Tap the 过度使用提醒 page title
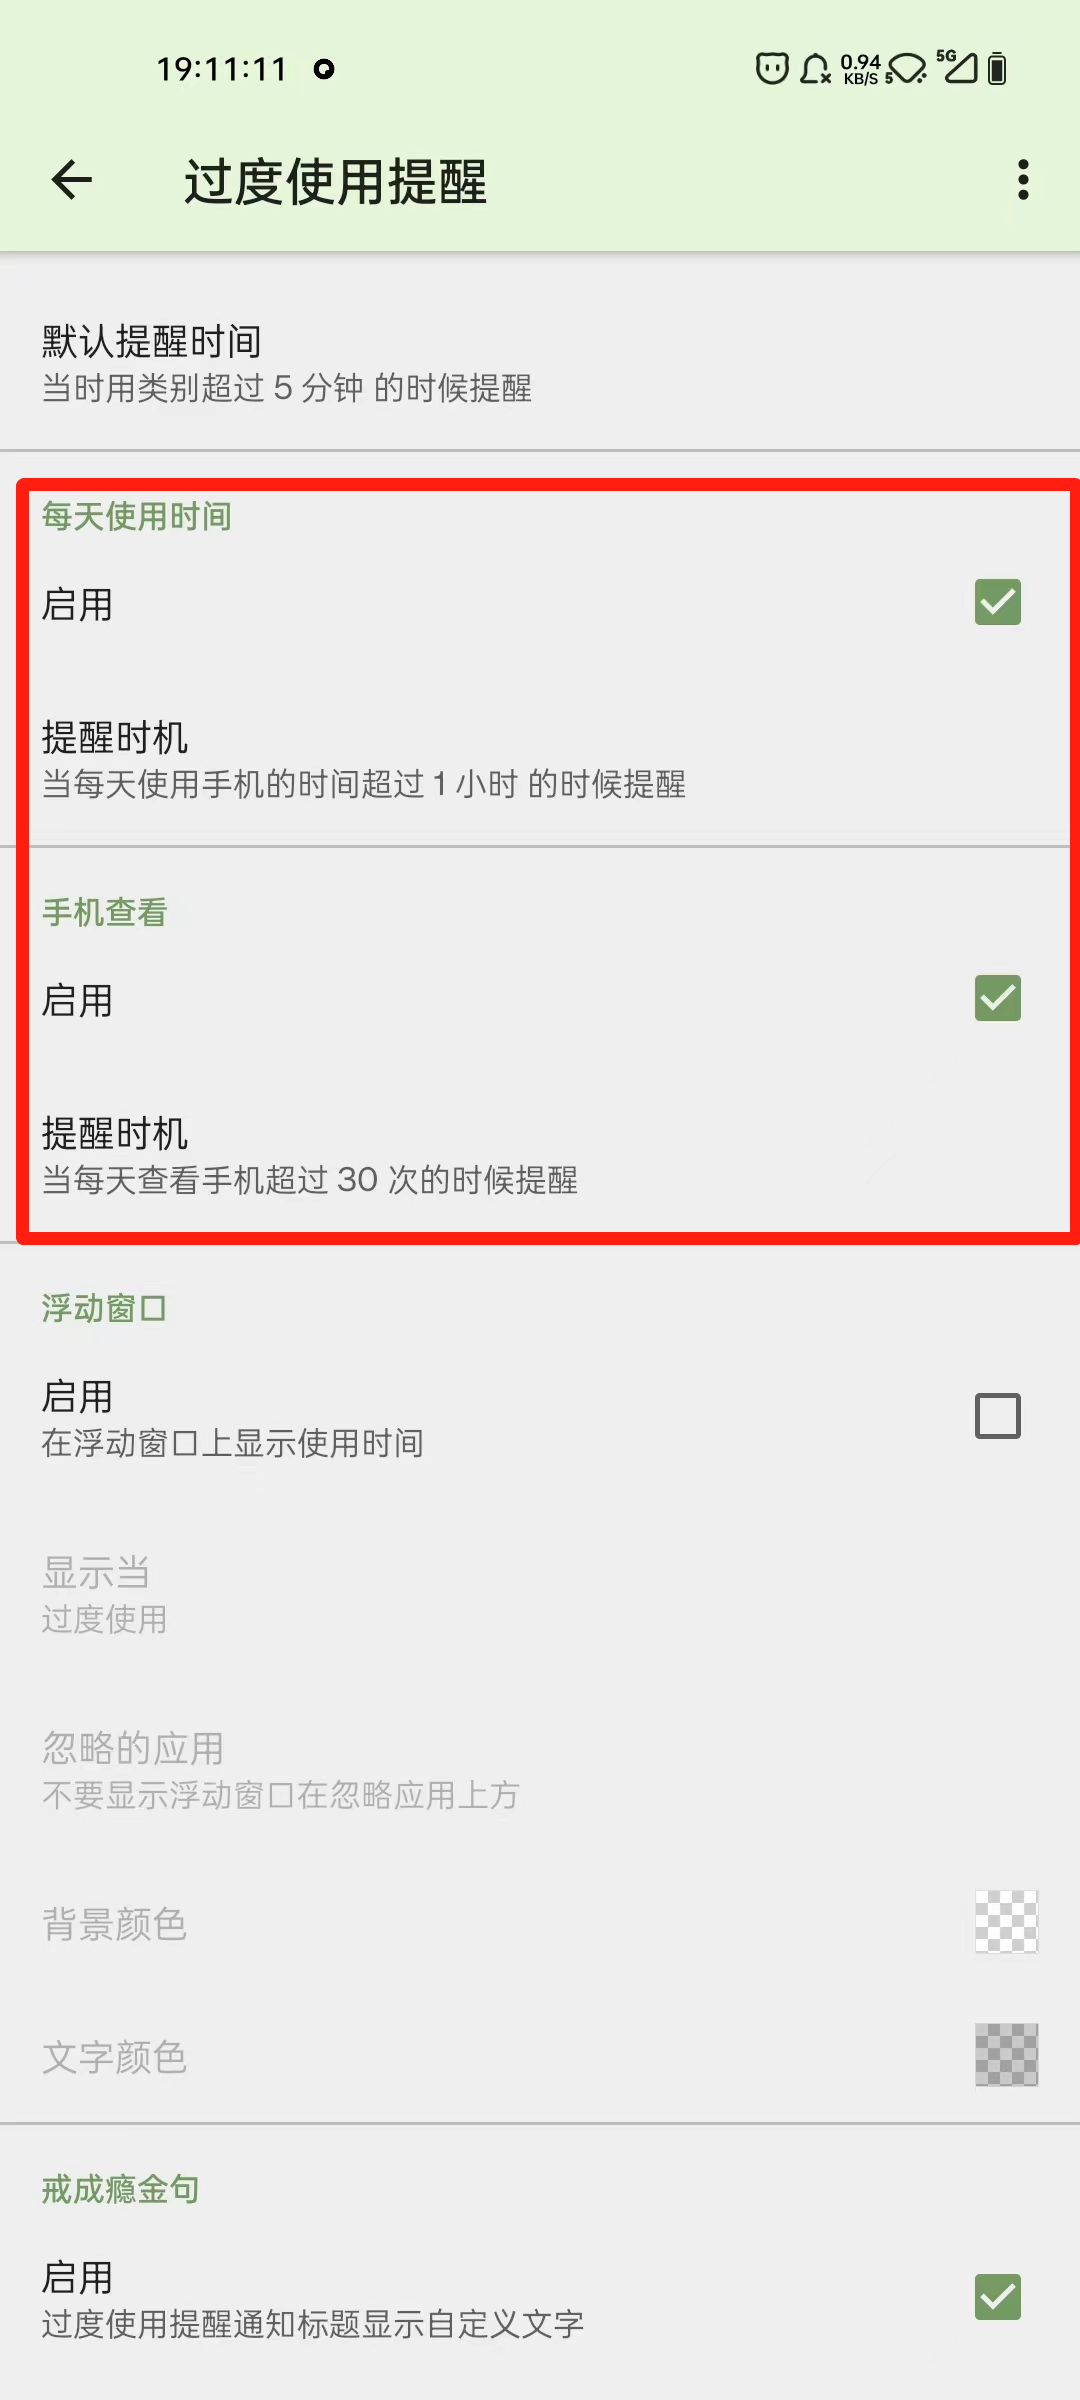The image size is (1080, 2400). (335, 181)
